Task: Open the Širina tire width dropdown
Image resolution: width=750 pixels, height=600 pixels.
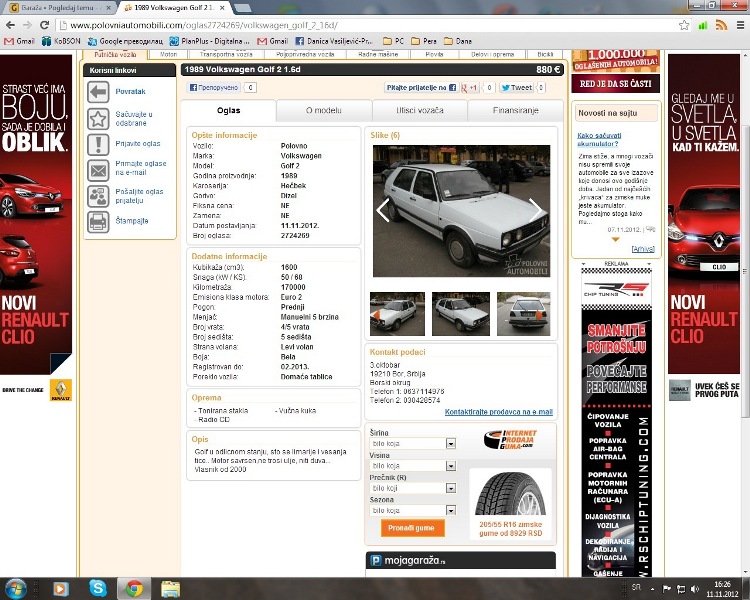Action: point(450,442)
